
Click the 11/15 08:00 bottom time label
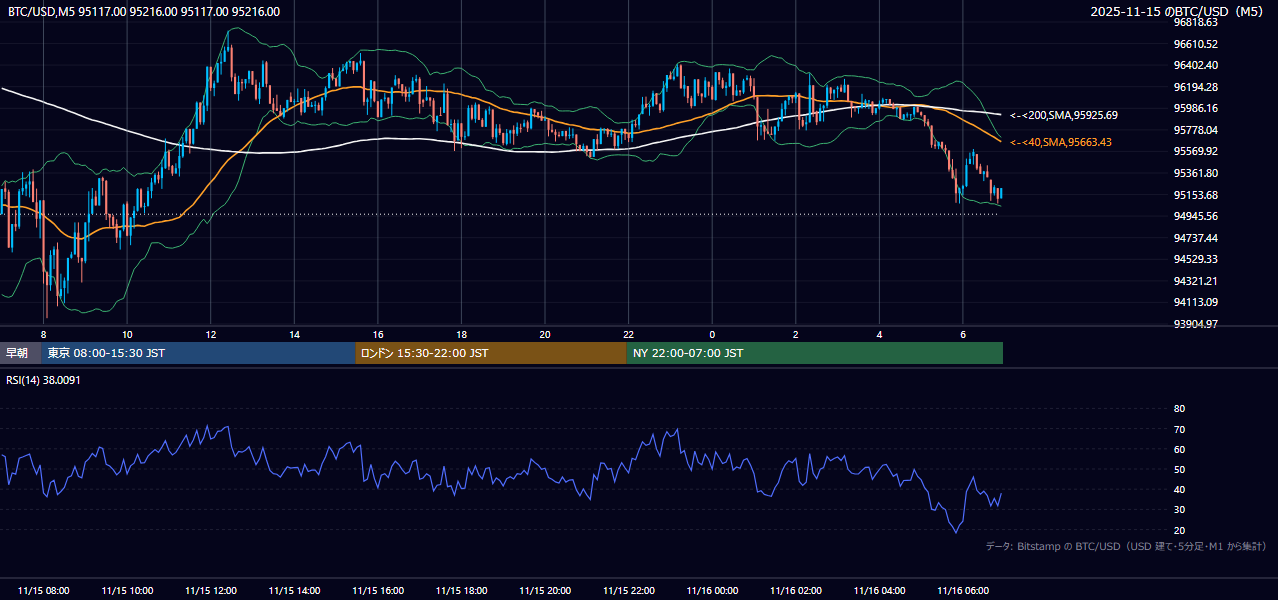pos(44,591)
